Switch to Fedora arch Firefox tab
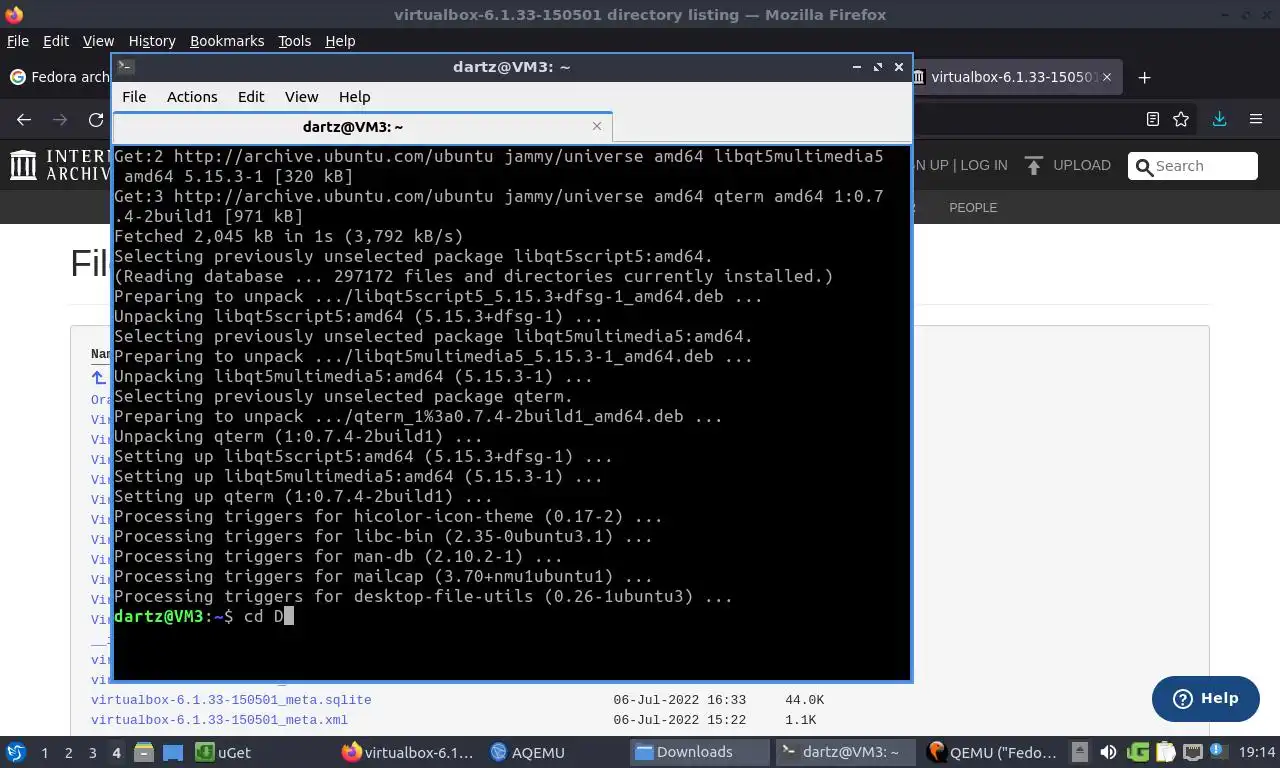The image size is (1280, 768). pyautogui.click(x=58, y=77)
